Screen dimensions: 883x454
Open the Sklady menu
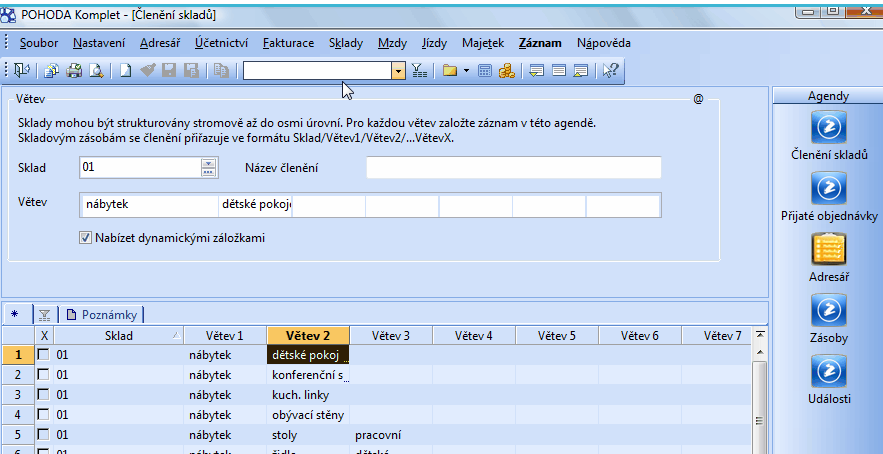(346, 43)
